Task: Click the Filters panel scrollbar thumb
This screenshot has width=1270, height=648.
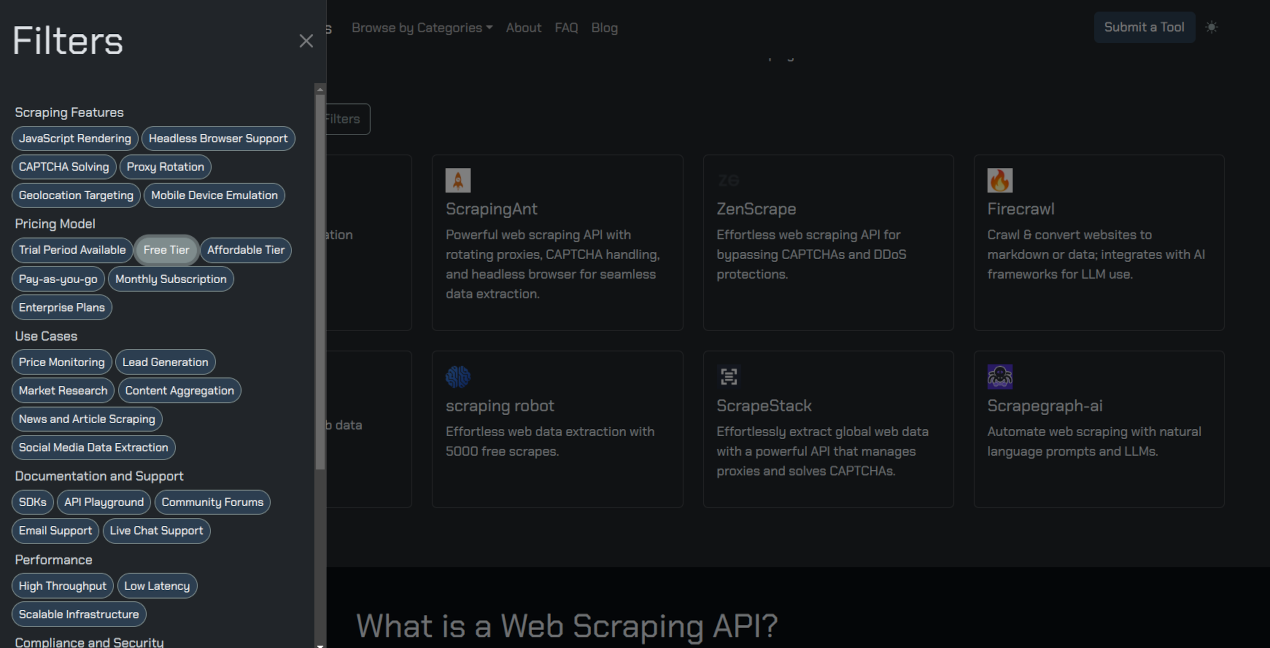Action: [x=320, y=283]
